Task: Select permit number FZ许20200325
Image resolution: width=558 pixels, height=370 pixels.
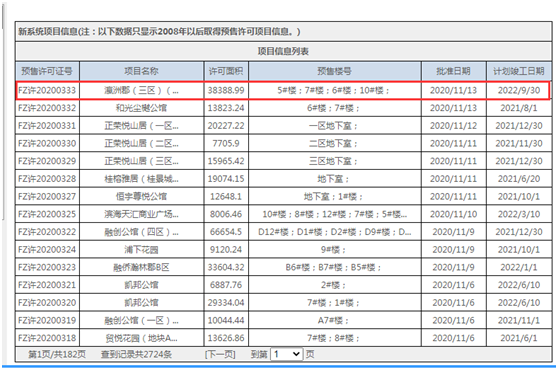Action: (x=47, y=214)
